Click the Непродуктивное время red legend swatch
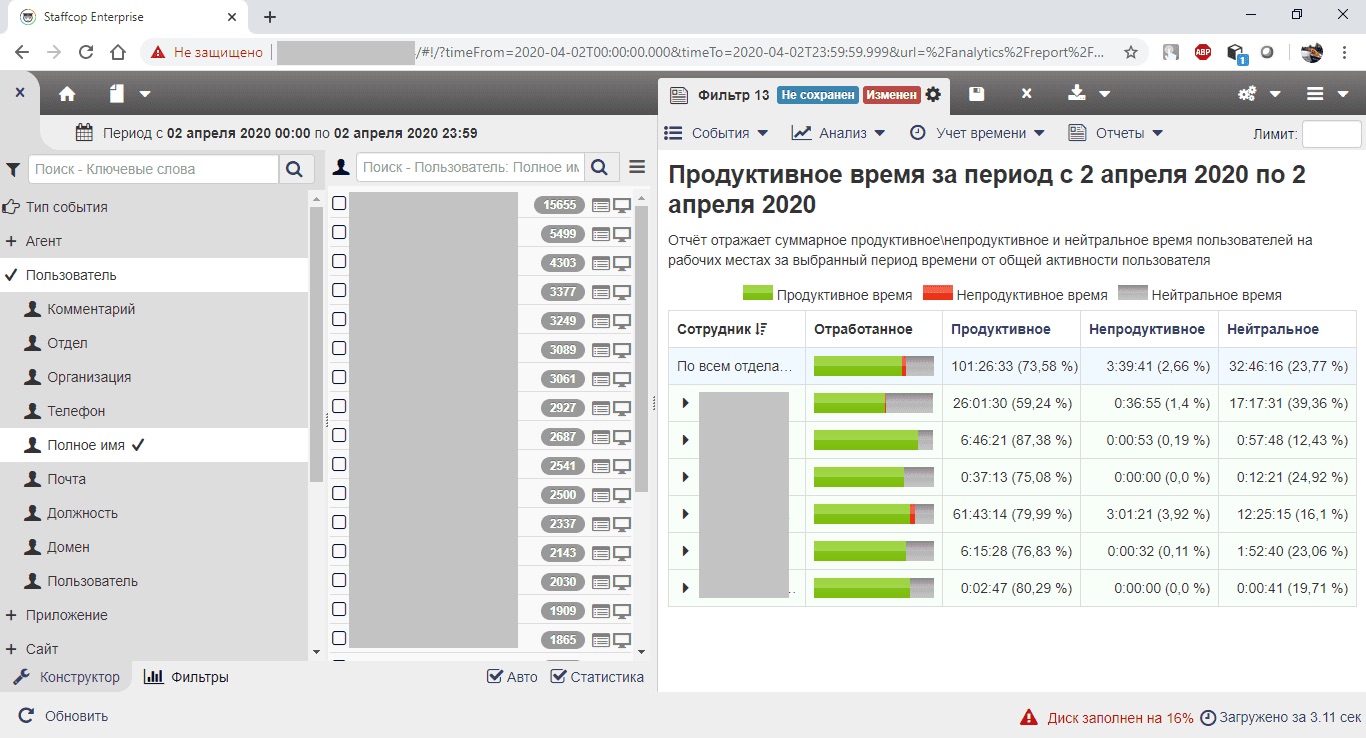Image resolution: width=1366 pixels, height=738 pixels. (x=937, y=294)
